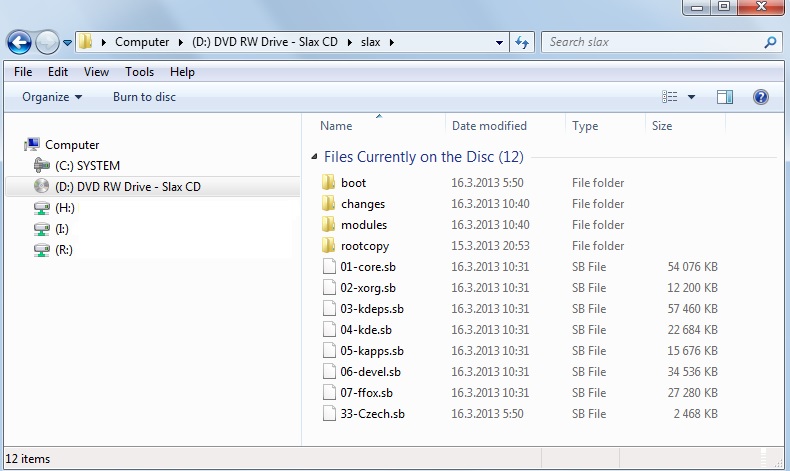
Task: Open the Organize dropdown menu
Action: point(52,97)
